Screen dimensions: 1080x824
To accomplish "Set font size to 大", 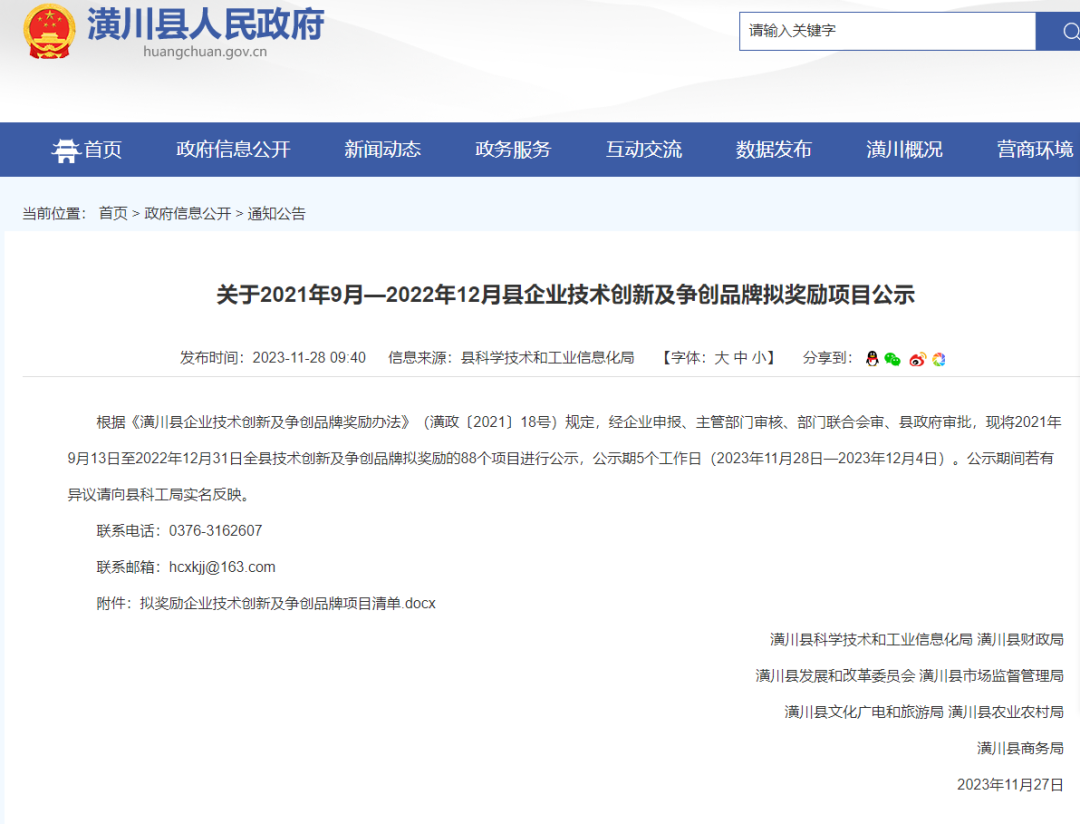I will pyautogui.click(x=721, y=358).
